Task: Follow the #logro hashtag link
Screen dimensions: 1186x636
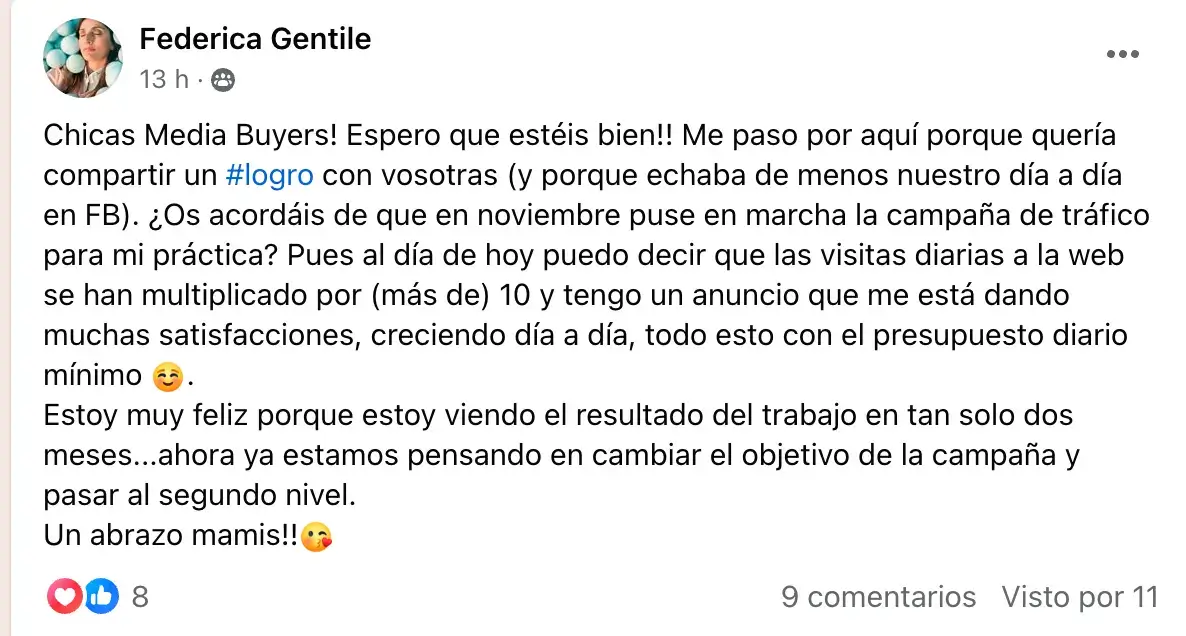Action: 269,174
